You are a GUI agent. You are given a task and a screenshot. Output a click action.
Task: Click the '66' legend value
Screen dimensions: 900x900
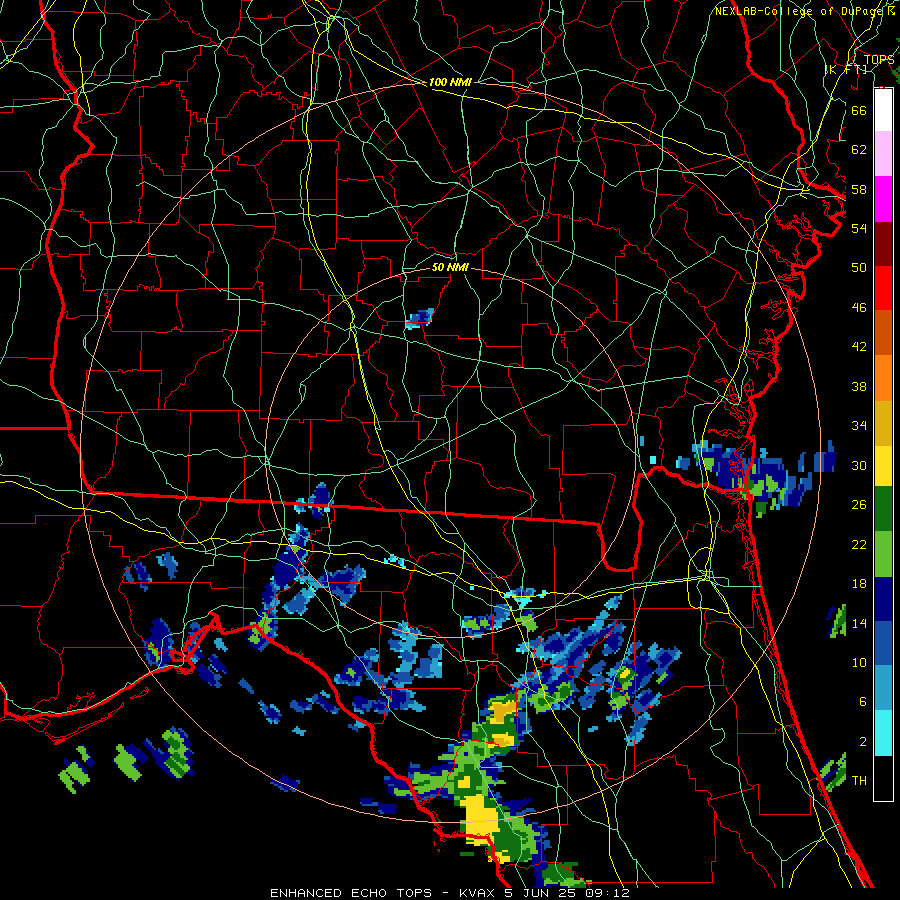click(859, 110)
